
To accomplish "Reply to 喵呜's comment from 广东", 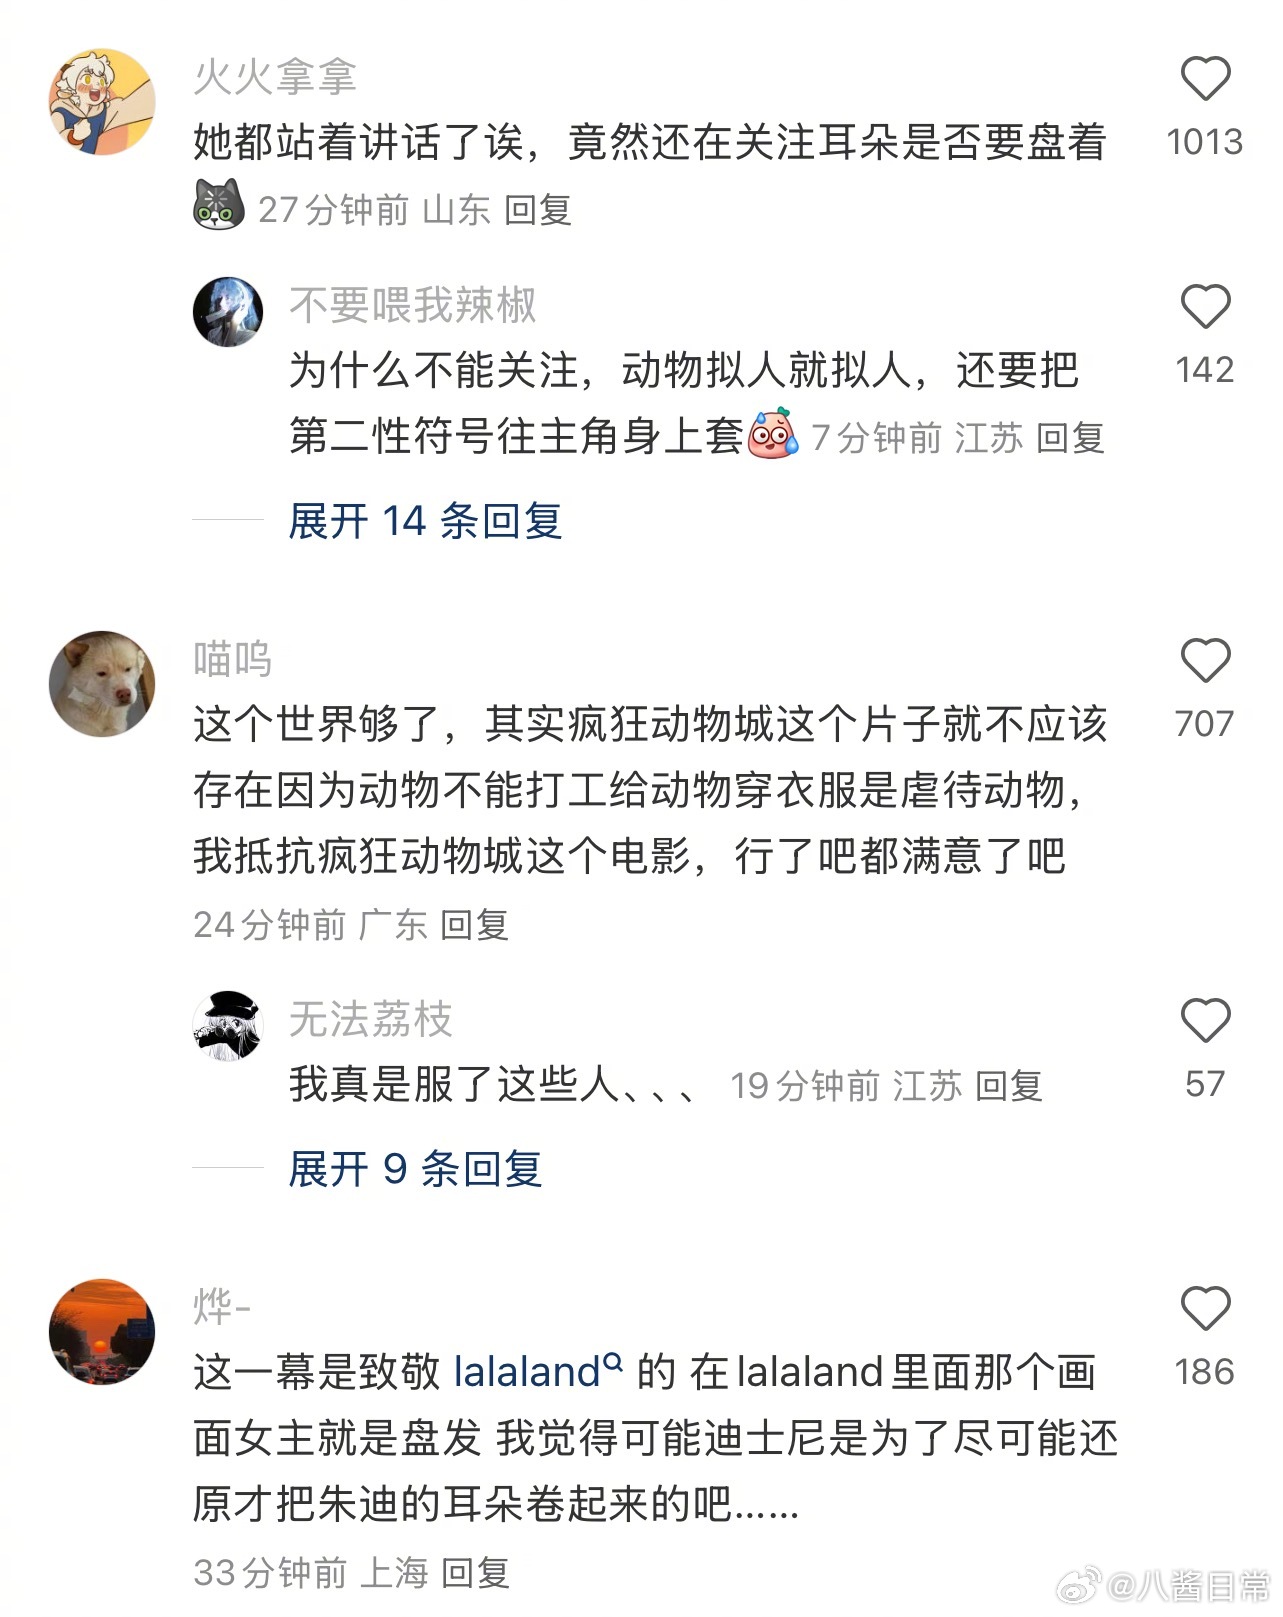I will pyautogui.click(x=475, y=925).
